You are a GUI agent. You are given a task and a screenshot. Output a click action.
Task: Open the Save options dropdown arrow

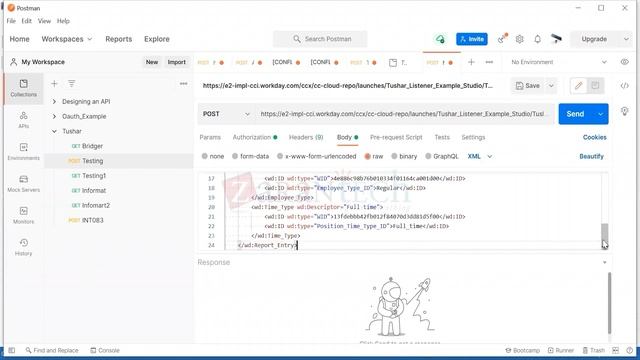coord(551,86)
